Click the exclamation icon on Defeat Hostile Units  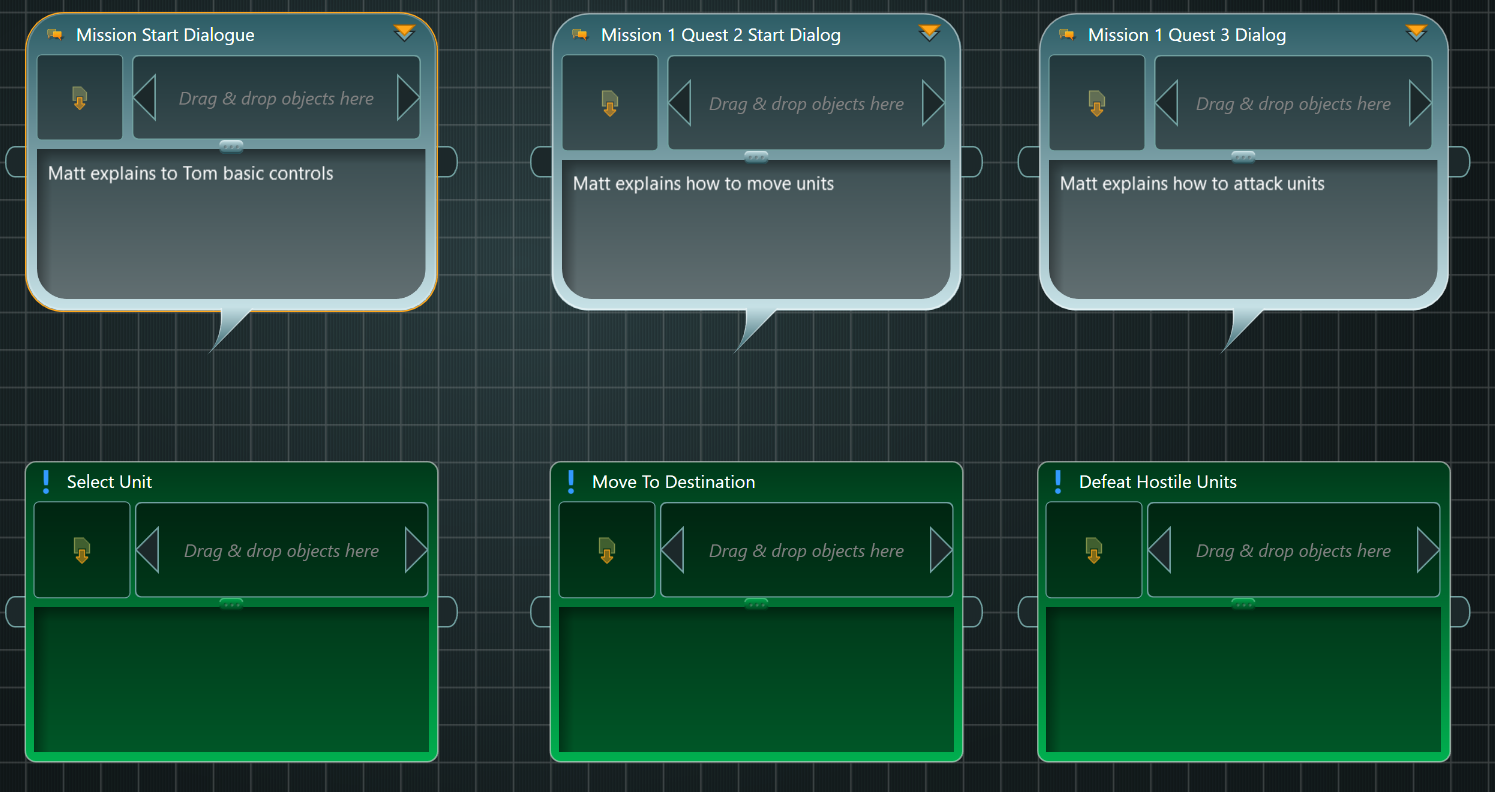(1058, 482)
